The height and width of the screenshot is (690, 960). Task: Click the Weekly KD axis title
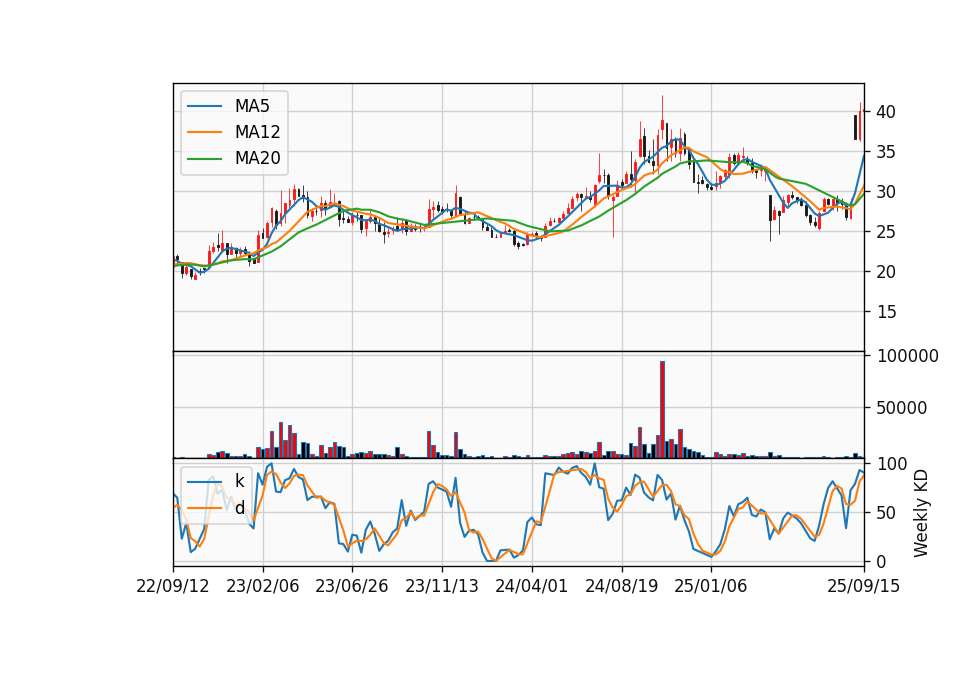point(920,513)
